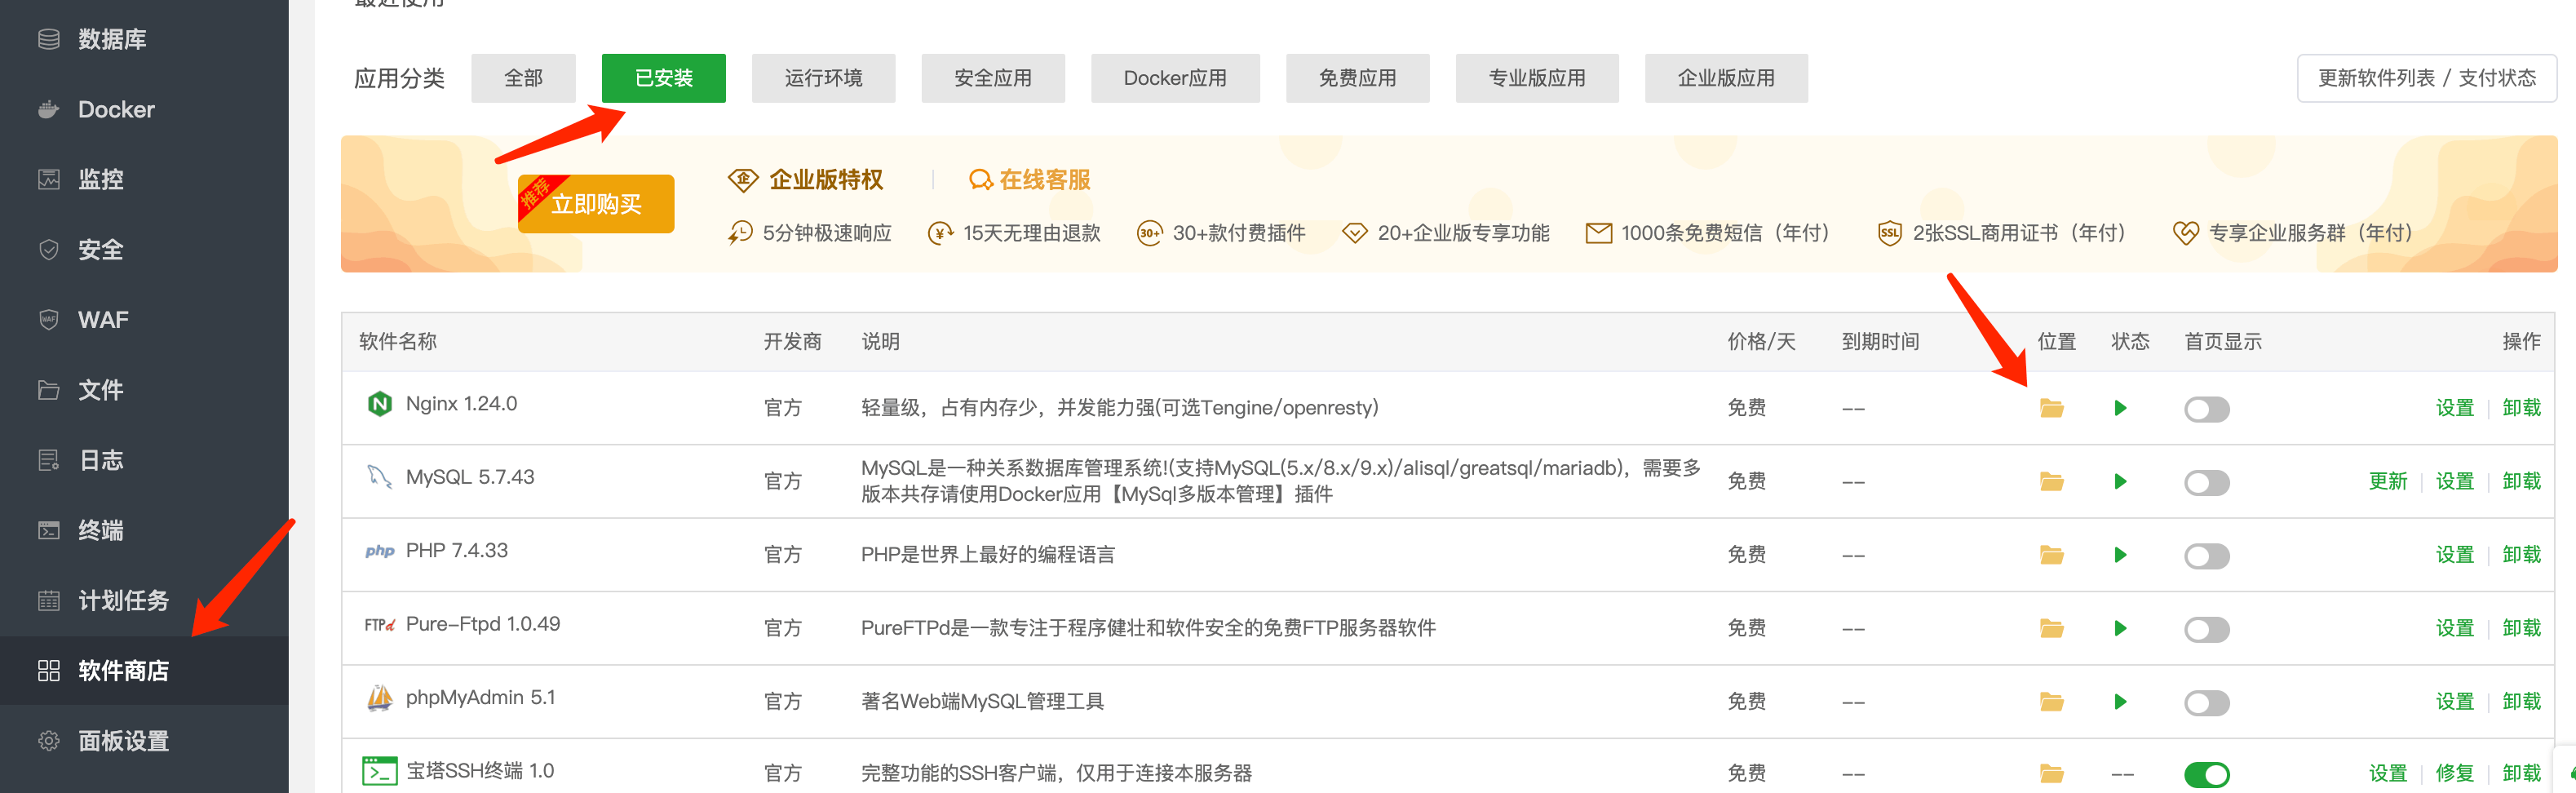The image size is (2576, 793).
Task: Switch to 免费应用 category
Action: coord(1357,78)
